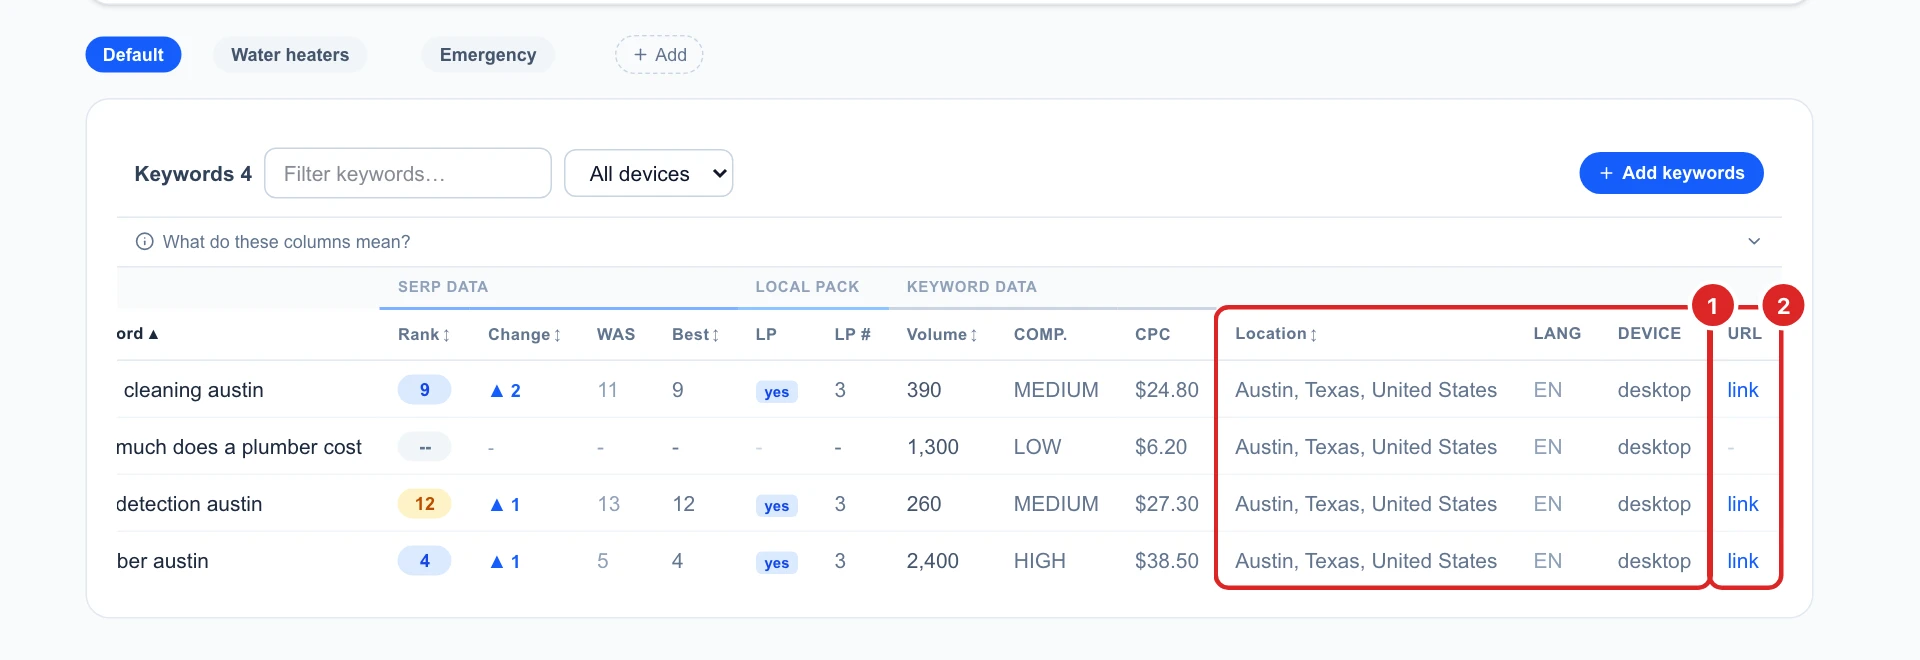This screenshot has height=660, width=1920.
Task: Click the volume value 260
Action: click(x=924, y=504)
